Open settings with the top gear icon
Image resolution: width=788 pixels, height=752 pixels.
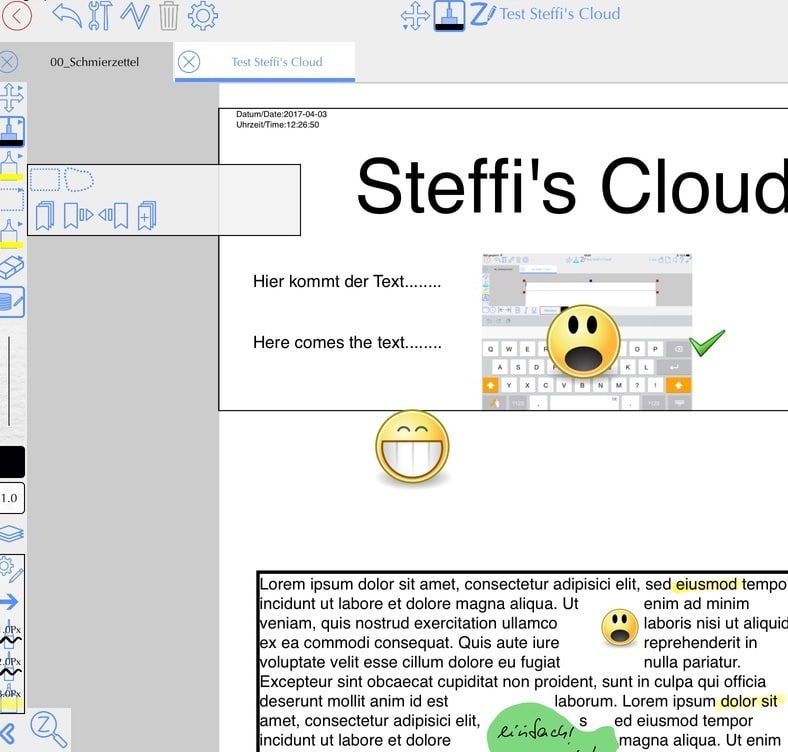pos(203,15)
